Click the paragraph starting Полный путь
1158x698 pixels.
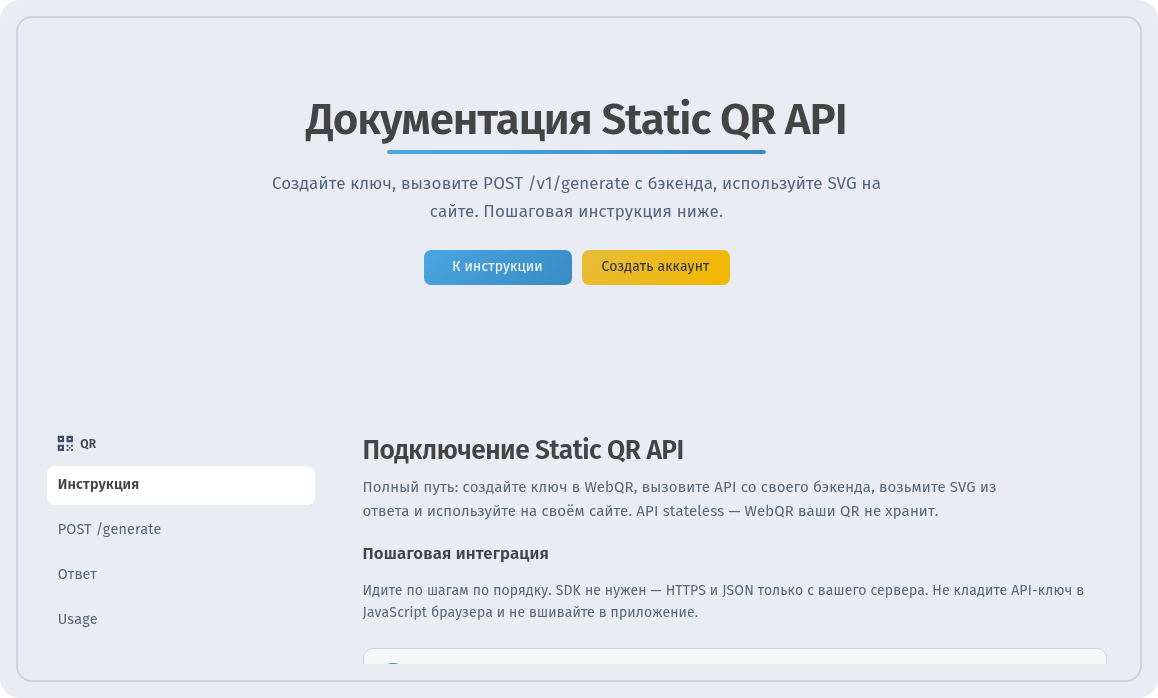[679, 499]
